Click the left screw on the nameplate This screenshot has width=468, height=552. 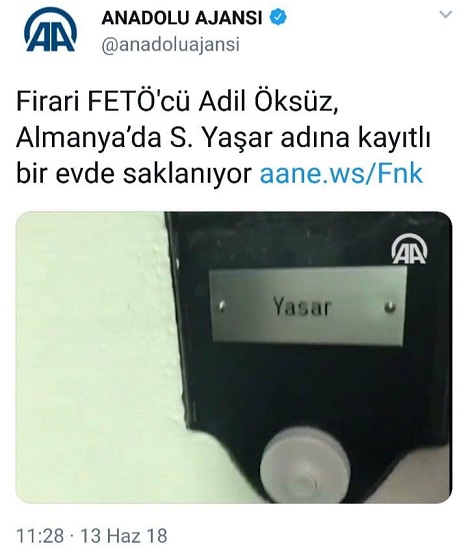click(221, 307)
